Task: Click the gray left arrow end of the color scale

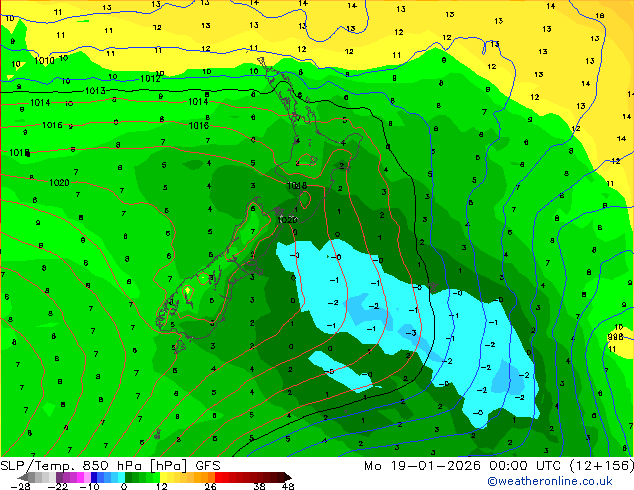Action: 23,477
